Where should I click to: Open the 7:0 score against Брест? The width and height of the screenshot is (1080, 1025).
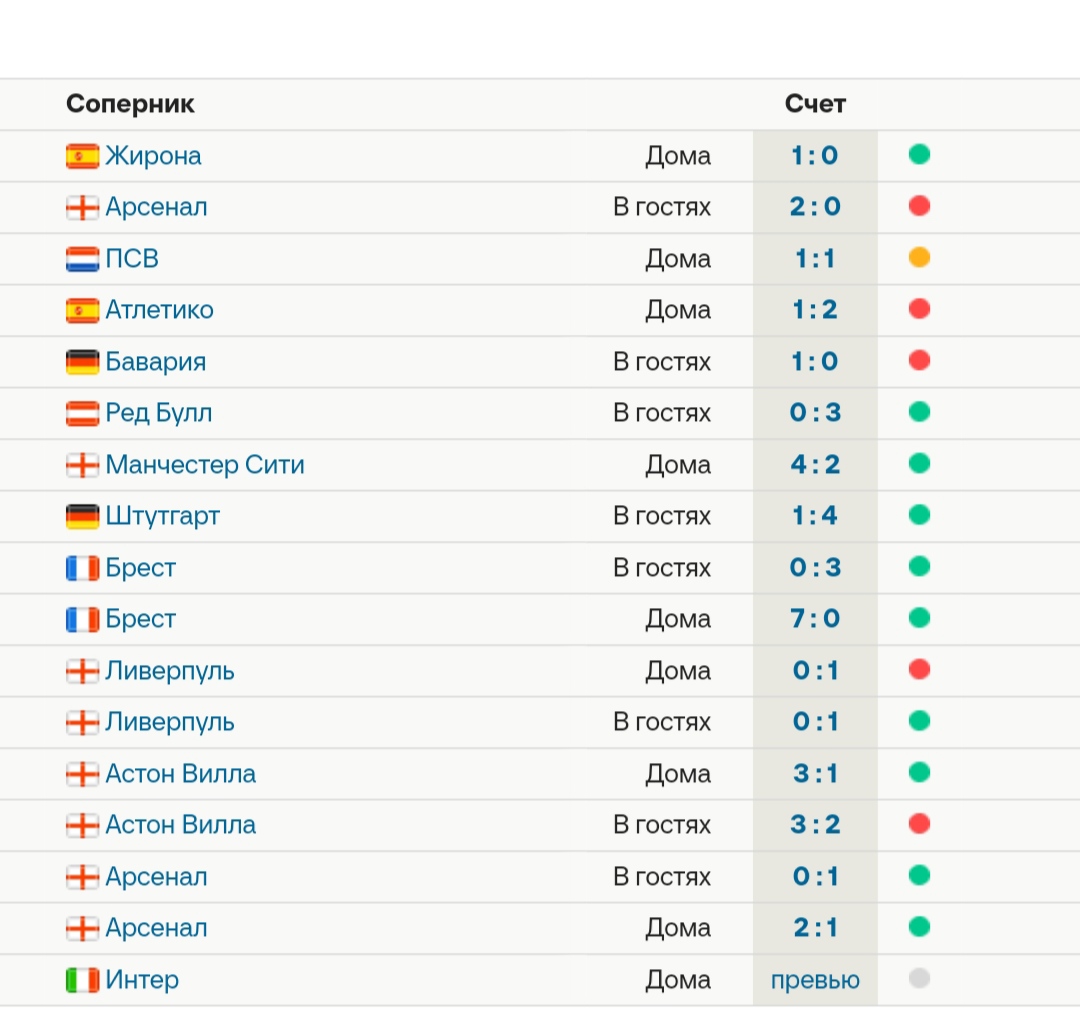pos(815,619)
